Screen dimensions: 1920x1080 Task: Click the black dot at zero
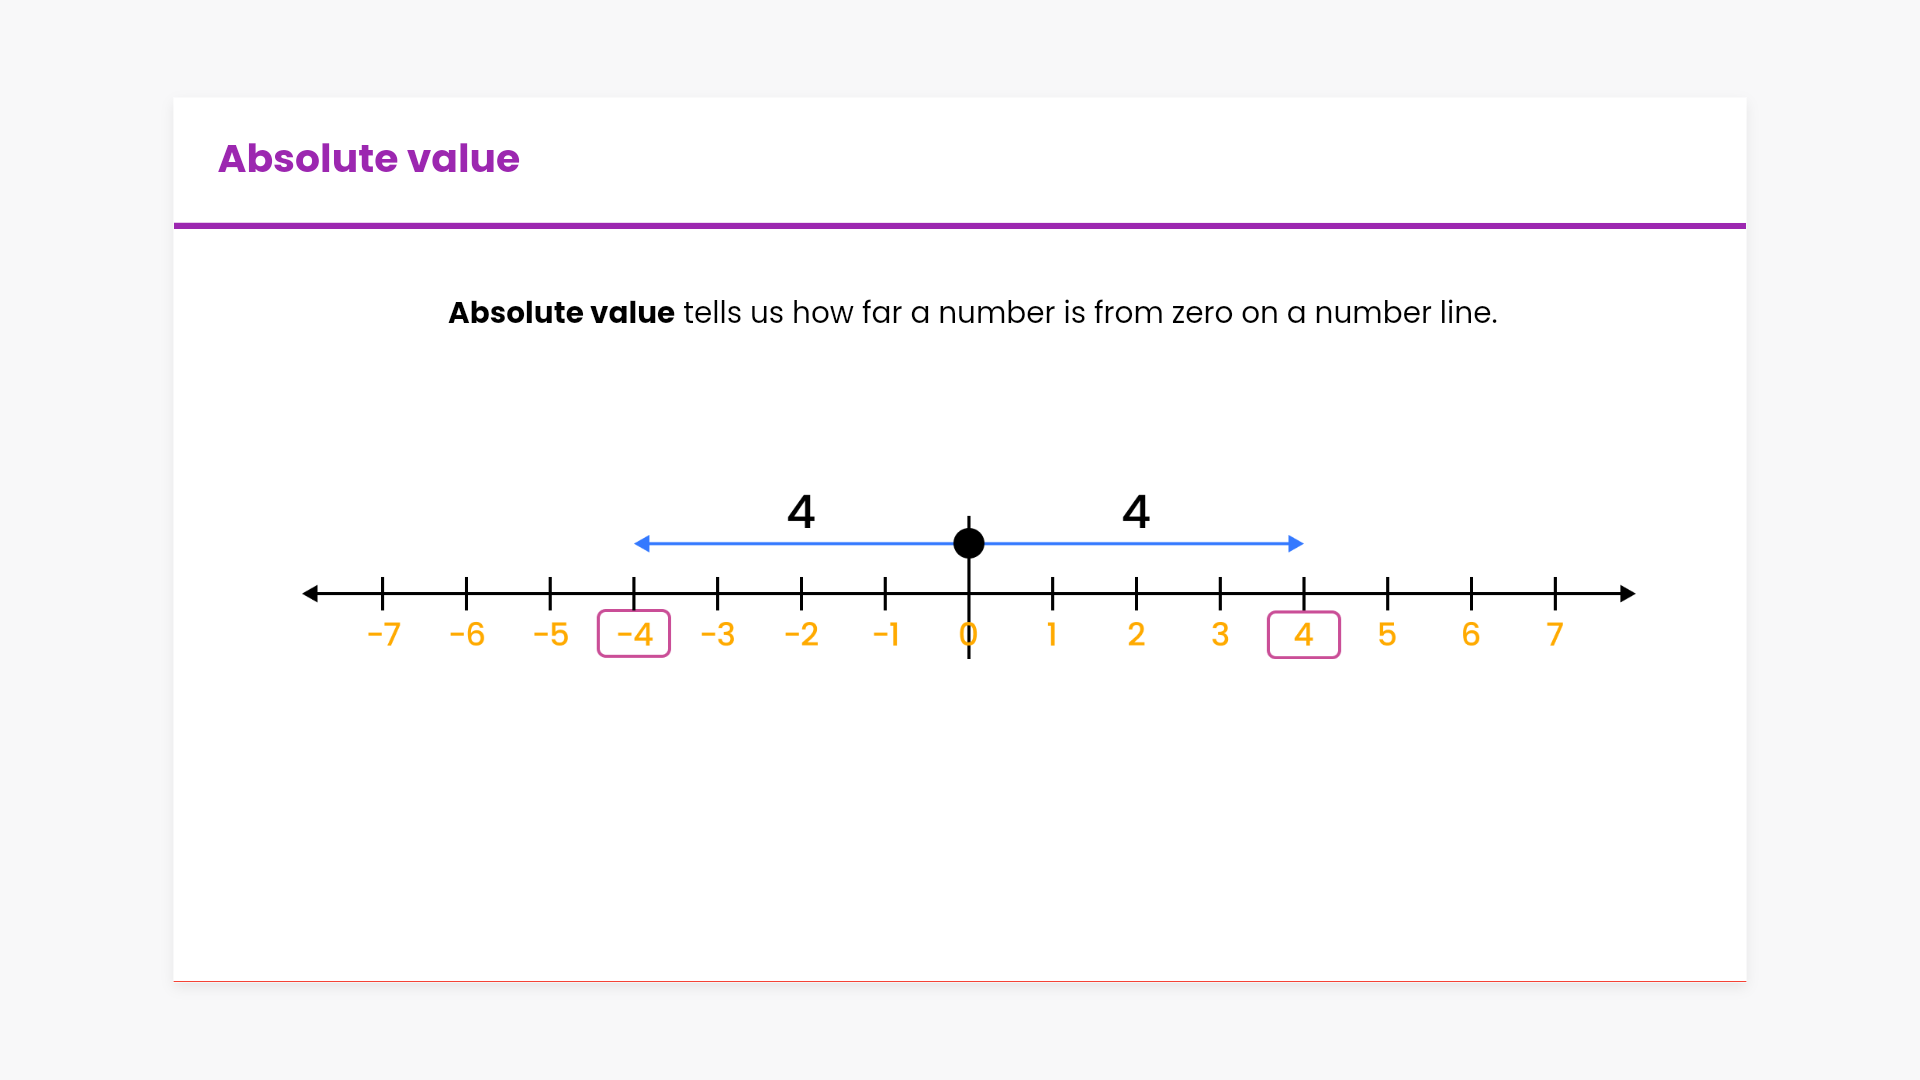(968, 544)
